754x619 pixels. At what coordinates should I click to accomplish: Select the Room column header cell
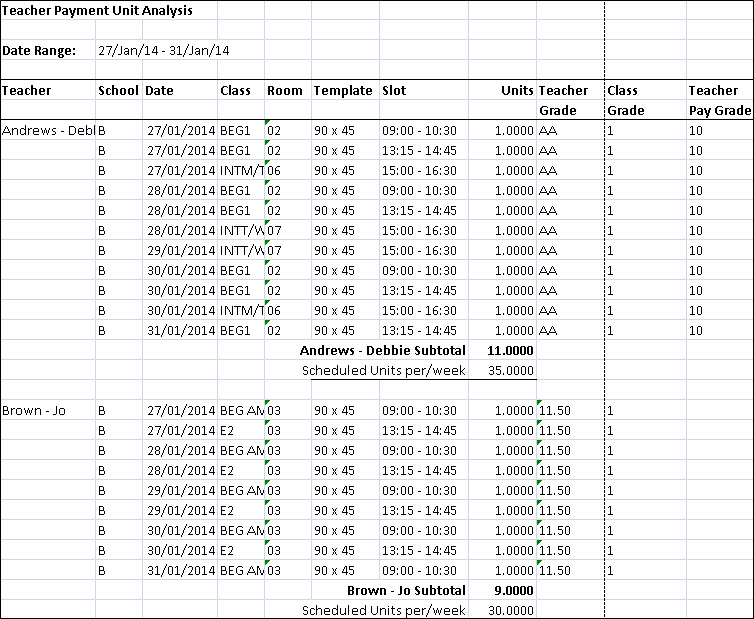point(285,91)
